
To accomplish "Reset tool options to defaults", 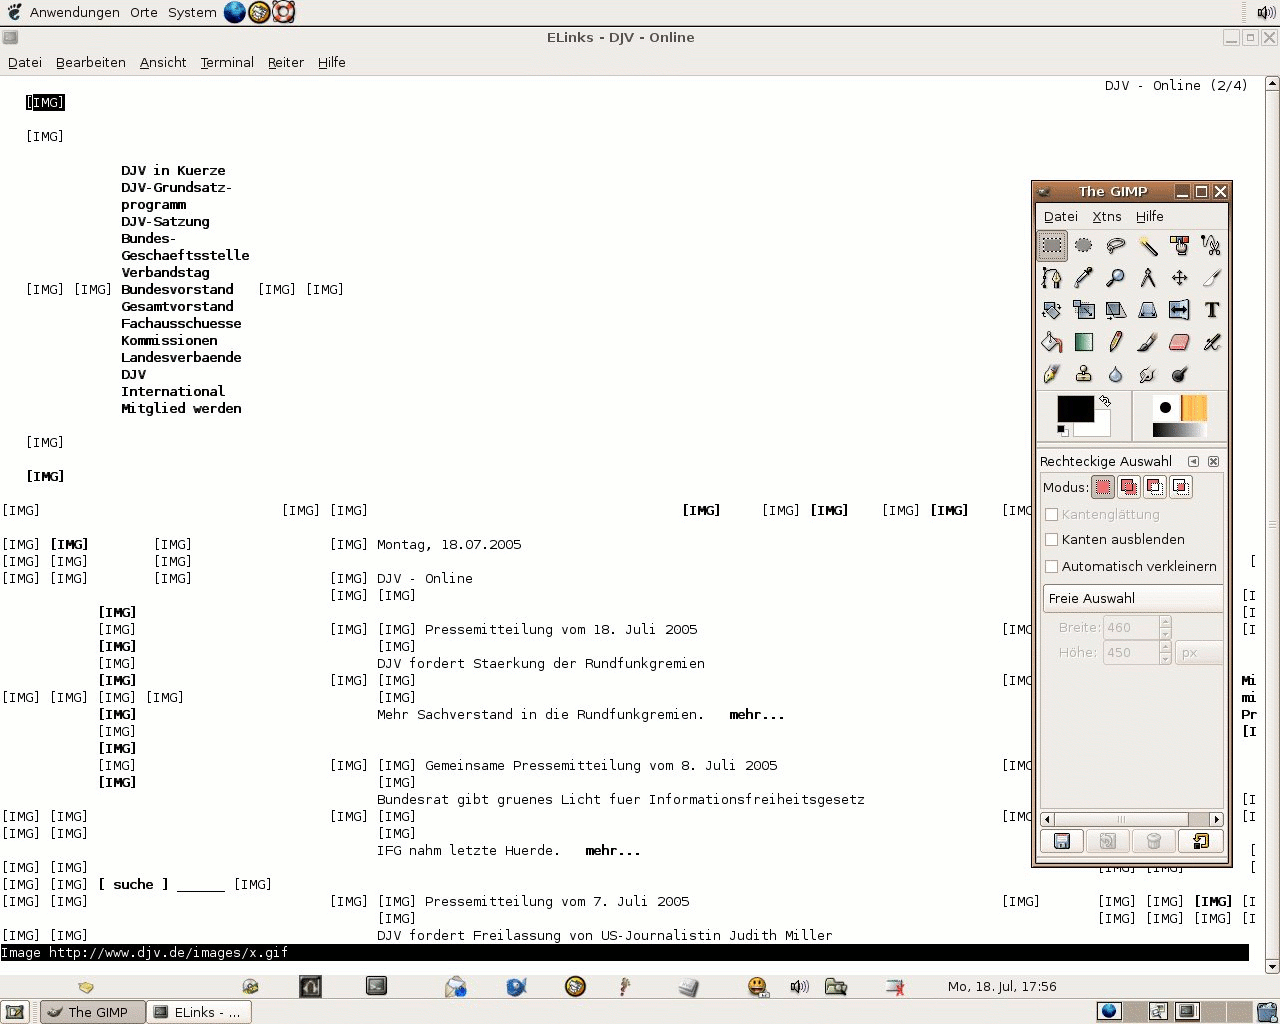I will [x=1200, y=841].
